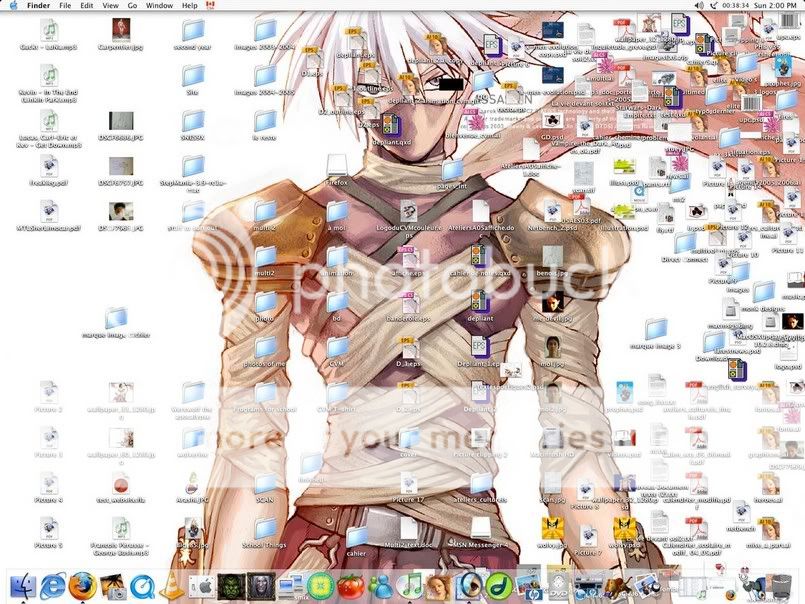Click the Canadian flag input menu

tap(210, 5)
